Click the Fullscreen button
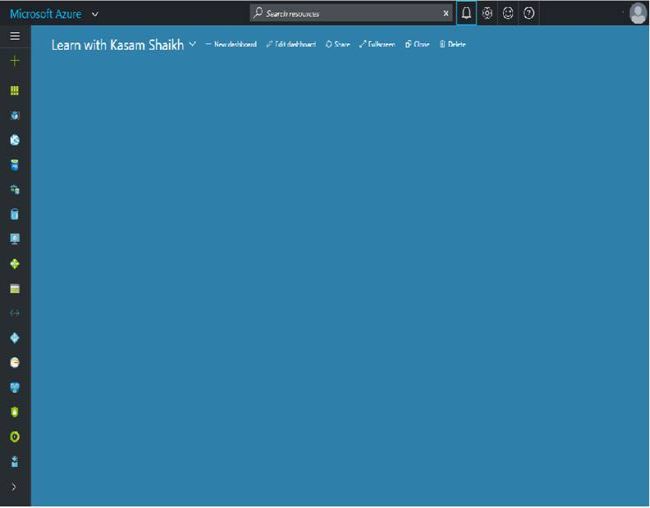The height and width of the screenshot is (508, 650). [x=377, y=44]
